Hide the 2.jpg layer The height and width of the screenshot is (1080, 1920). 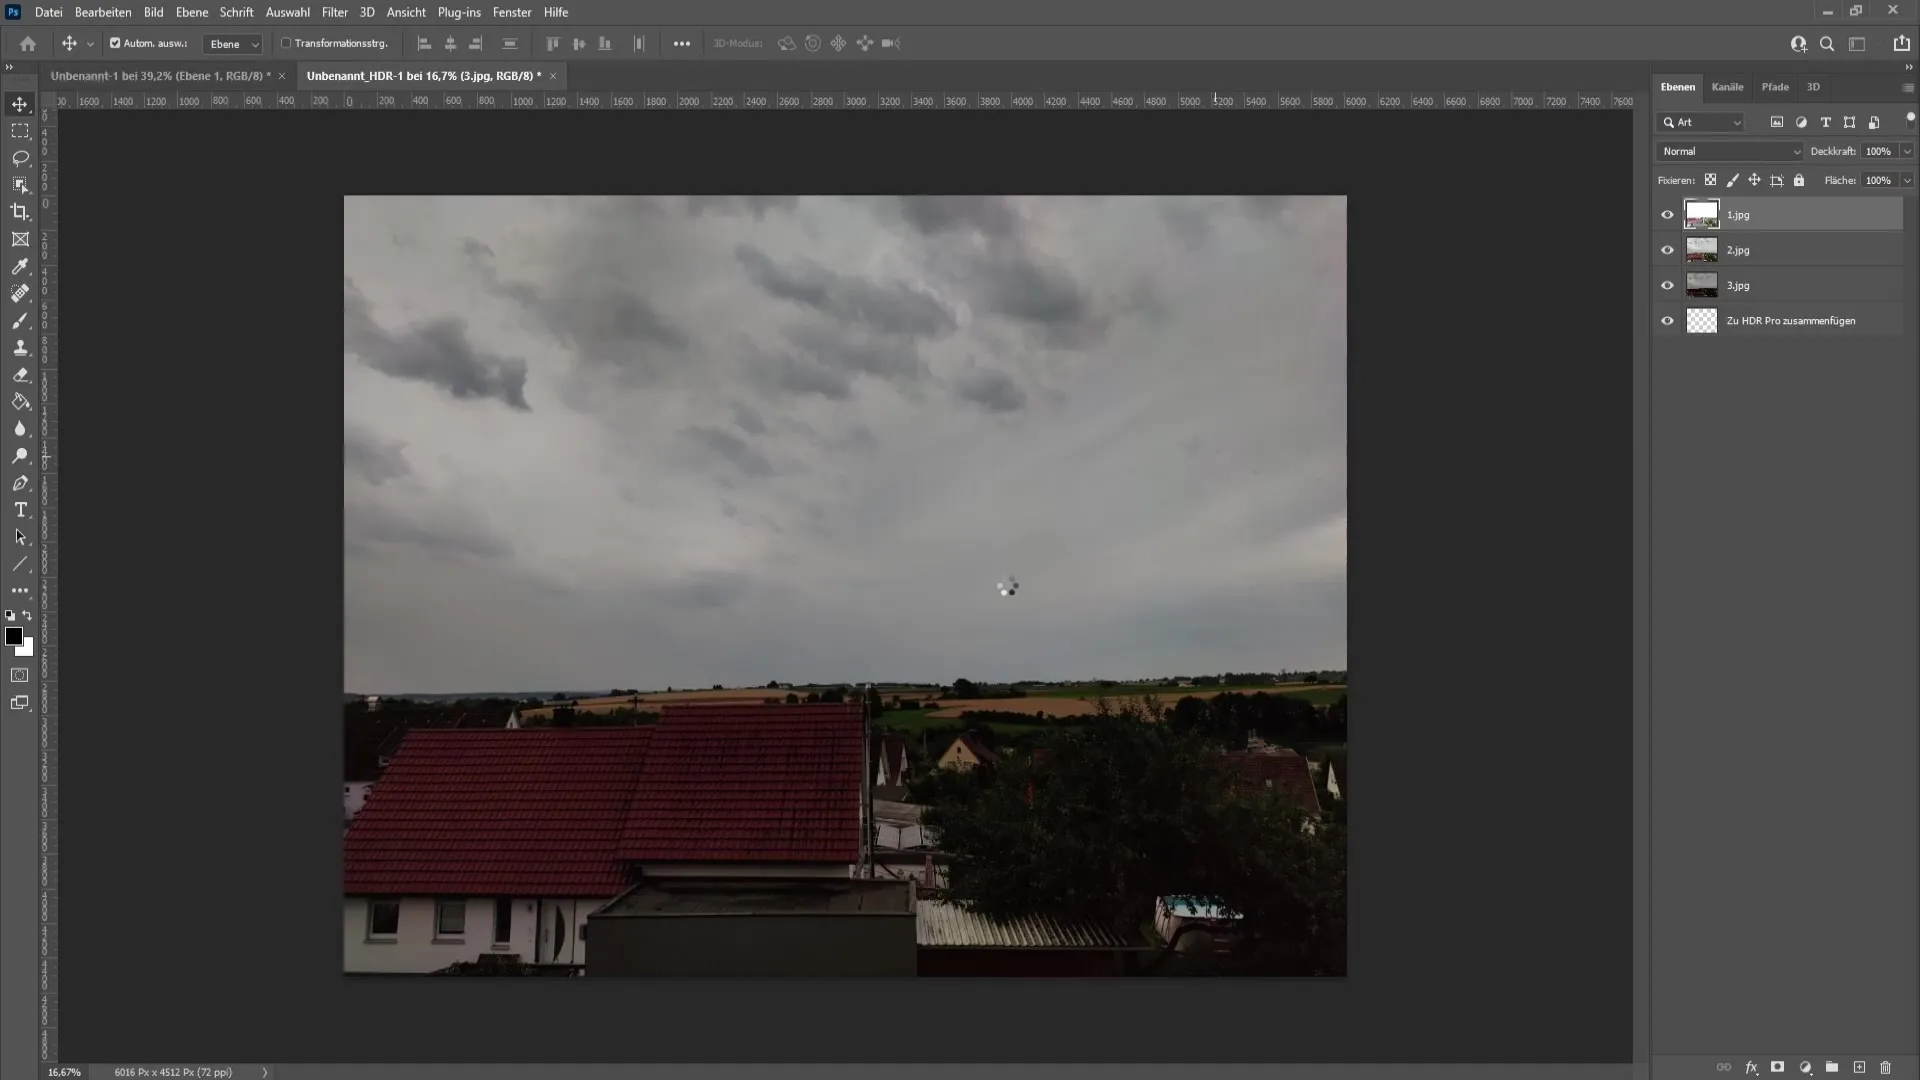(x=1667, y=249)
